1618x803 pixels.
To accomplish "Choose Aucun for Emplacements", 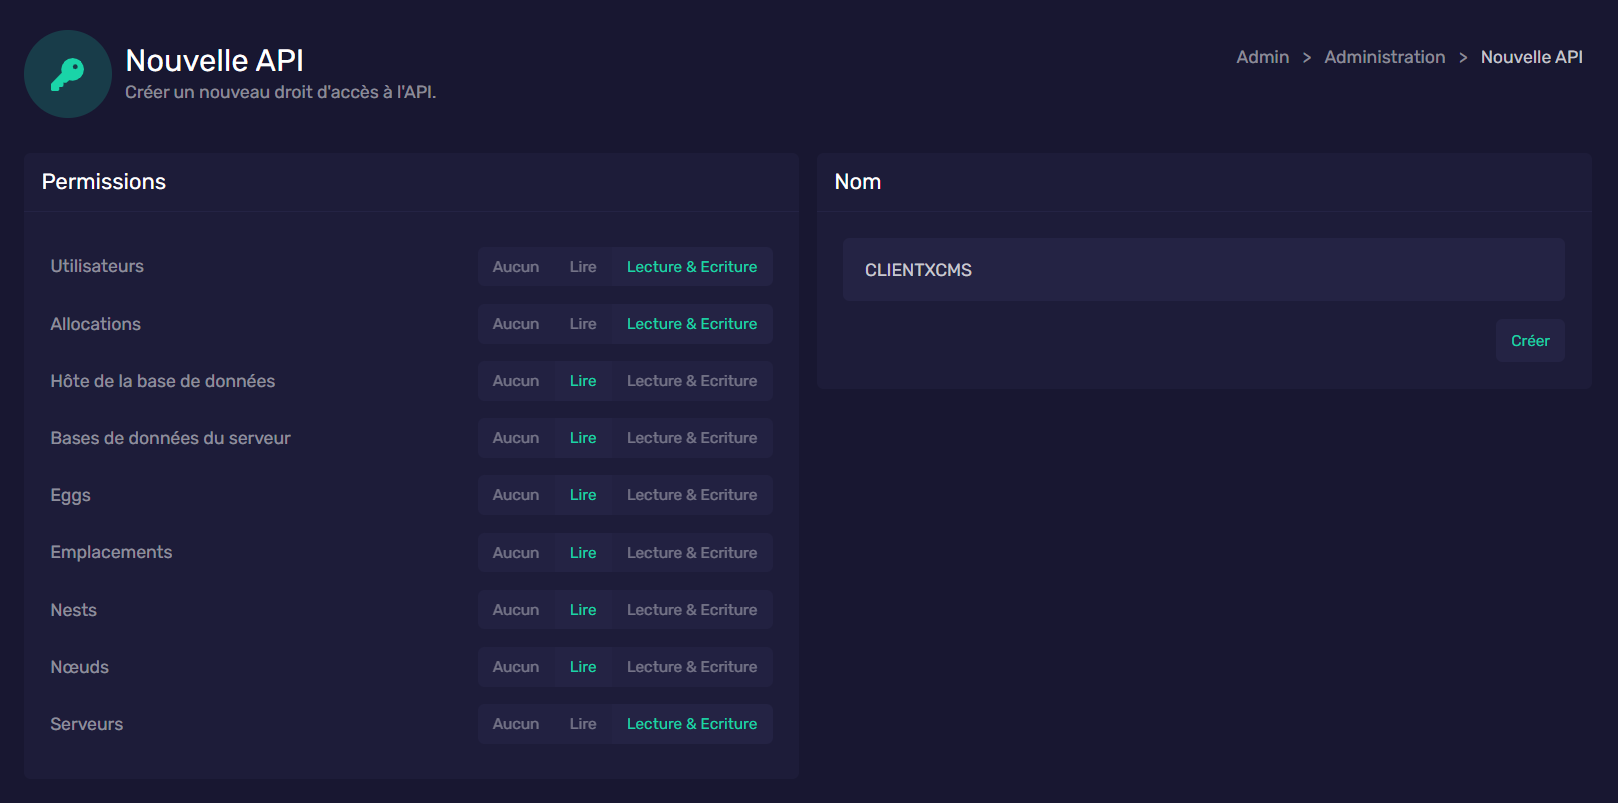I will 515,553.
